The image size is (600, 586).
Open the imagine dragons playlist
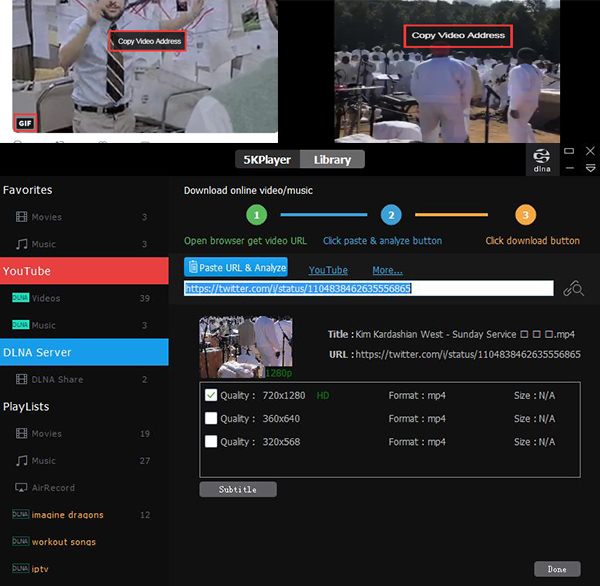coord(84,514)
